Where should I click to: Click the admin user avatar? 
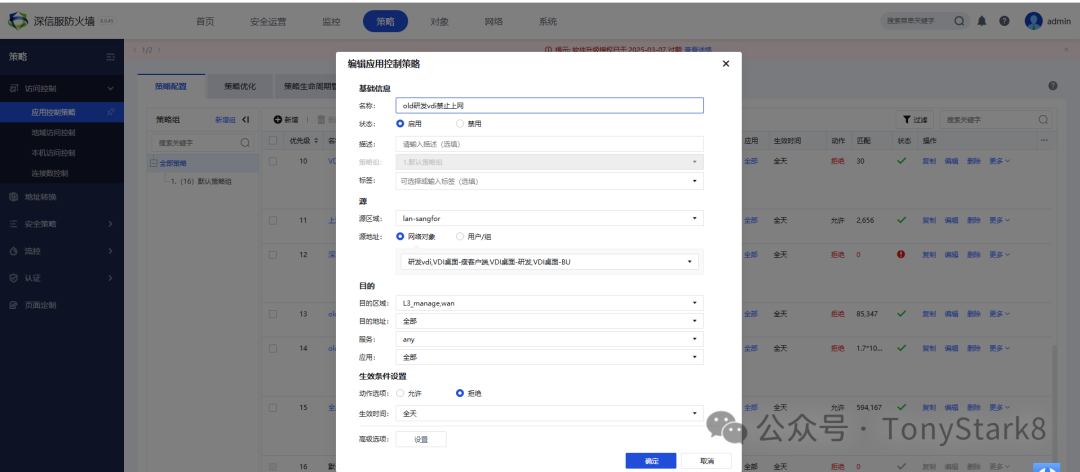pos(1033,21)
